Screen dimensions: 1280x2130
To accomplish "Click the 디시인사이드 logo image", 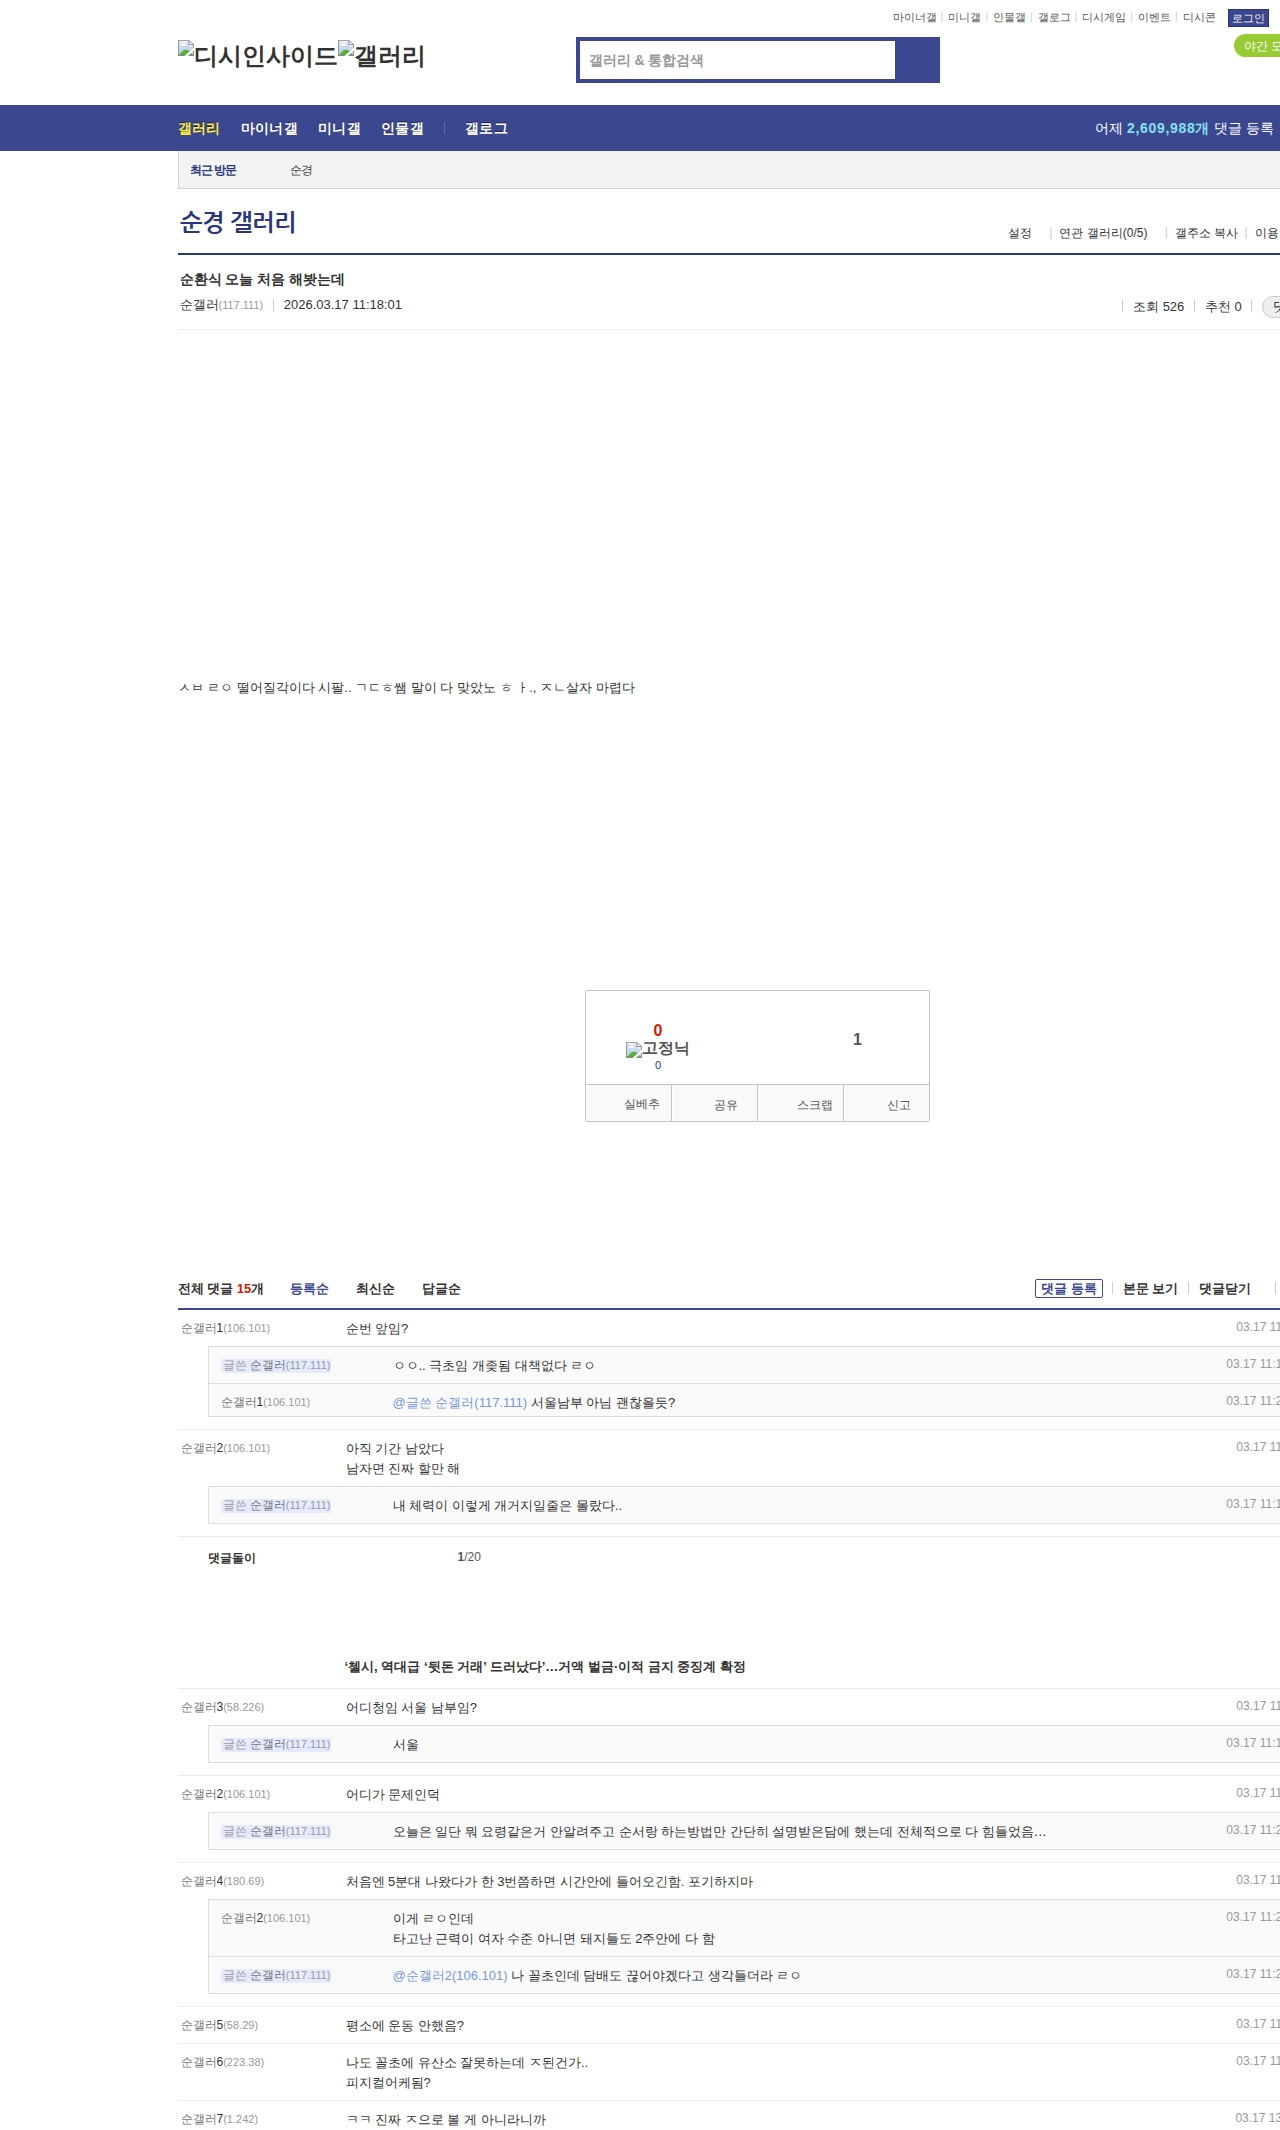I will [258, 56].
